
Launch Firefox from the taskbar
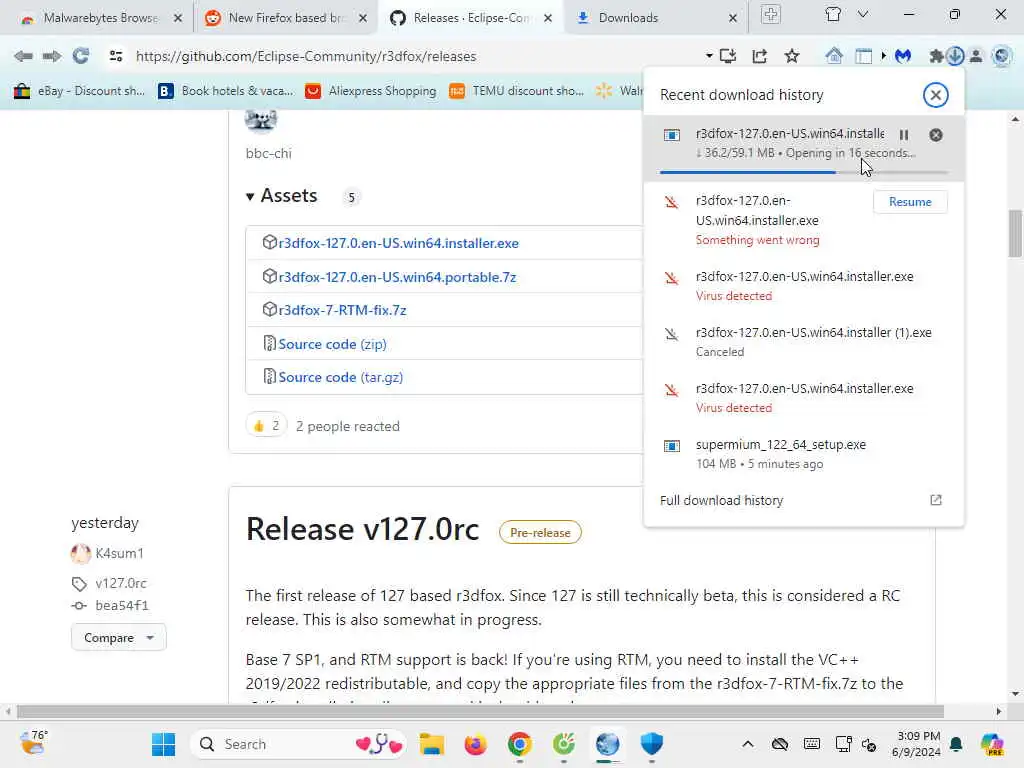[475, 744]
